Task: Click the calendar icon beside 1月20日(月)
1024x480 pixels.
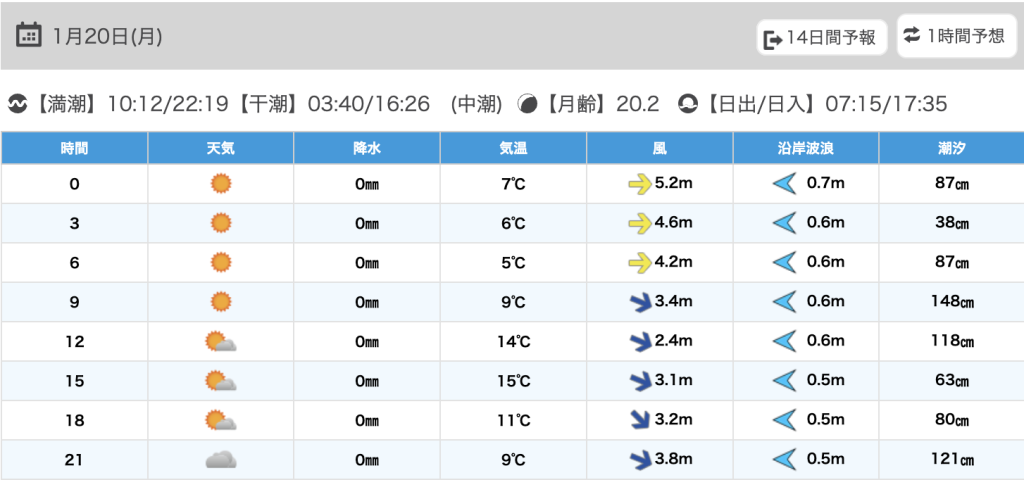Action: click(x=29, y=36)
